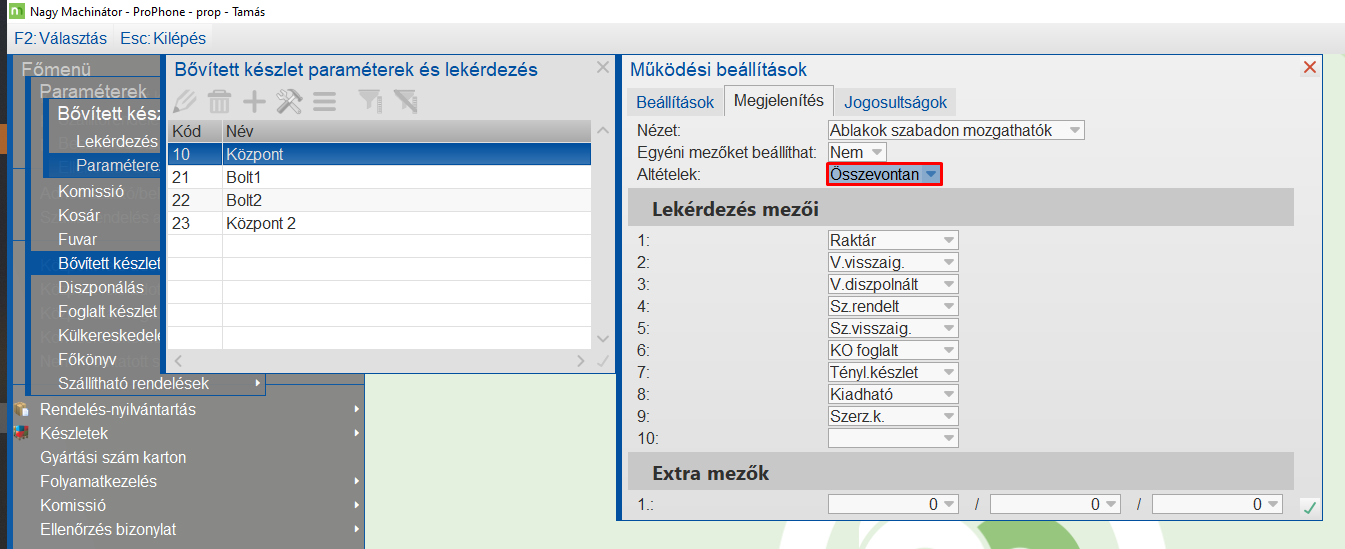This screenshot has width=1345, height=549.
Task: Open the second Extra mezők dropdown
Action: tap(1055, 504)
